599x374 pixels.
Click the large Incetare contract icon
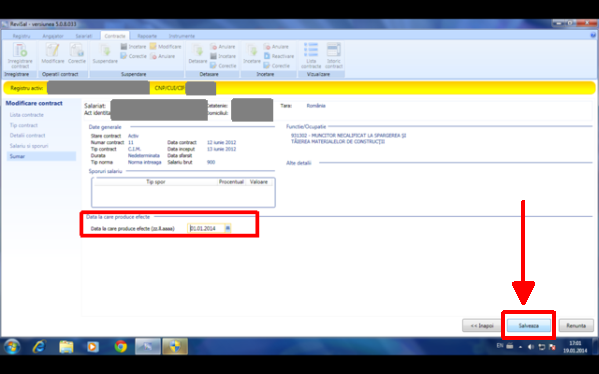pyautogui.click(x=252, y=53)
